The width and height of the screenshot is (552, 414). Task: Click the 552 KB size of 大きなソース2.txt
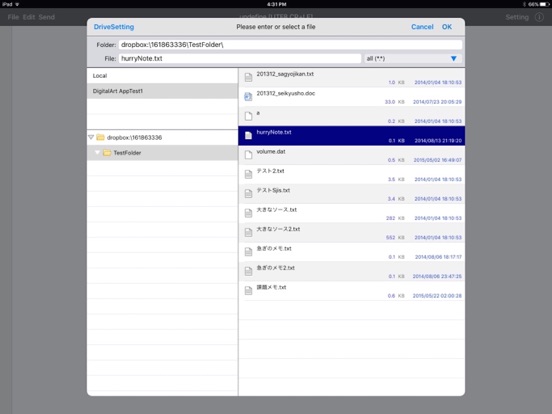coord(395,238)
